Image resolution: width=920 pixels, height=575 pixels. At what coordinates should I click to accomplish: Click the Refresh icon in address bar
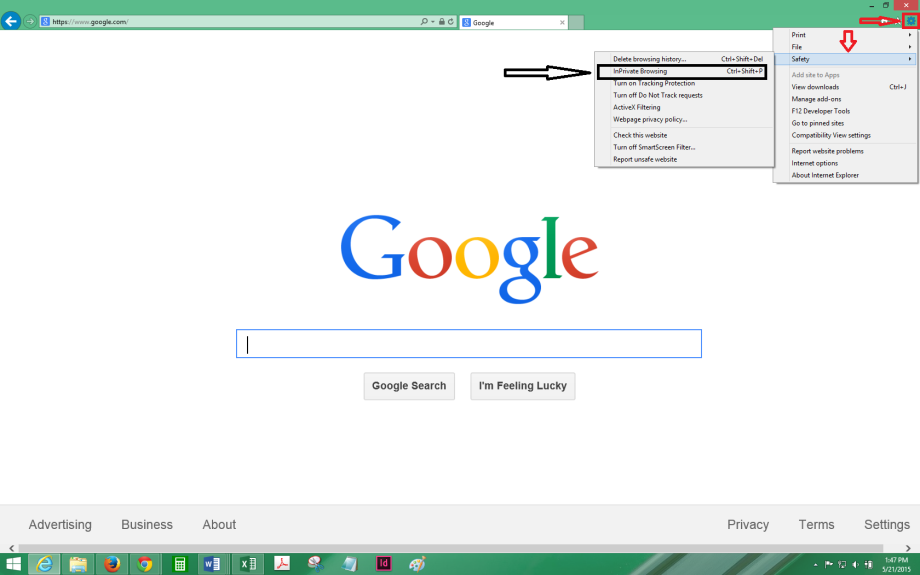point(451,22)
